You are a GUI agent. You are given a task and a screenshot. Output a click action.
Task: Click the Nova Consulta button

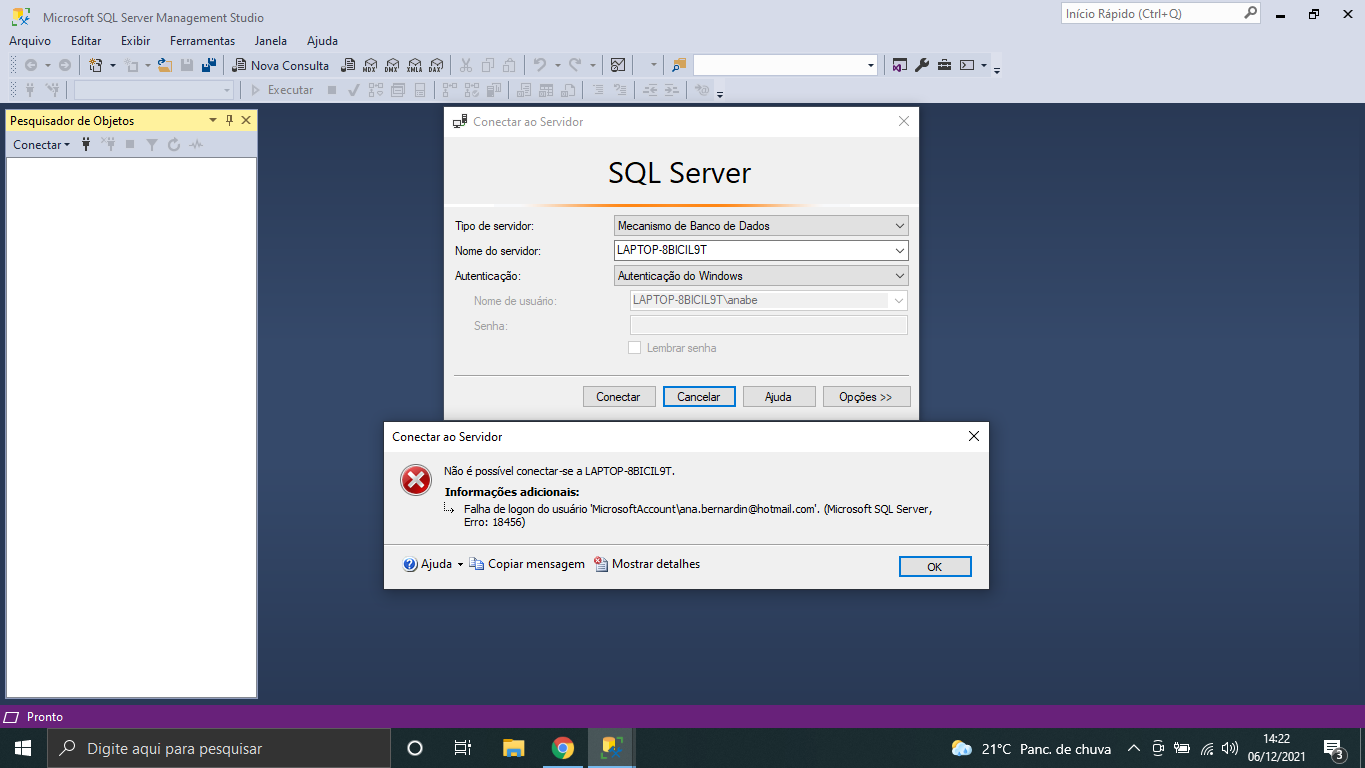click(281, 65)
